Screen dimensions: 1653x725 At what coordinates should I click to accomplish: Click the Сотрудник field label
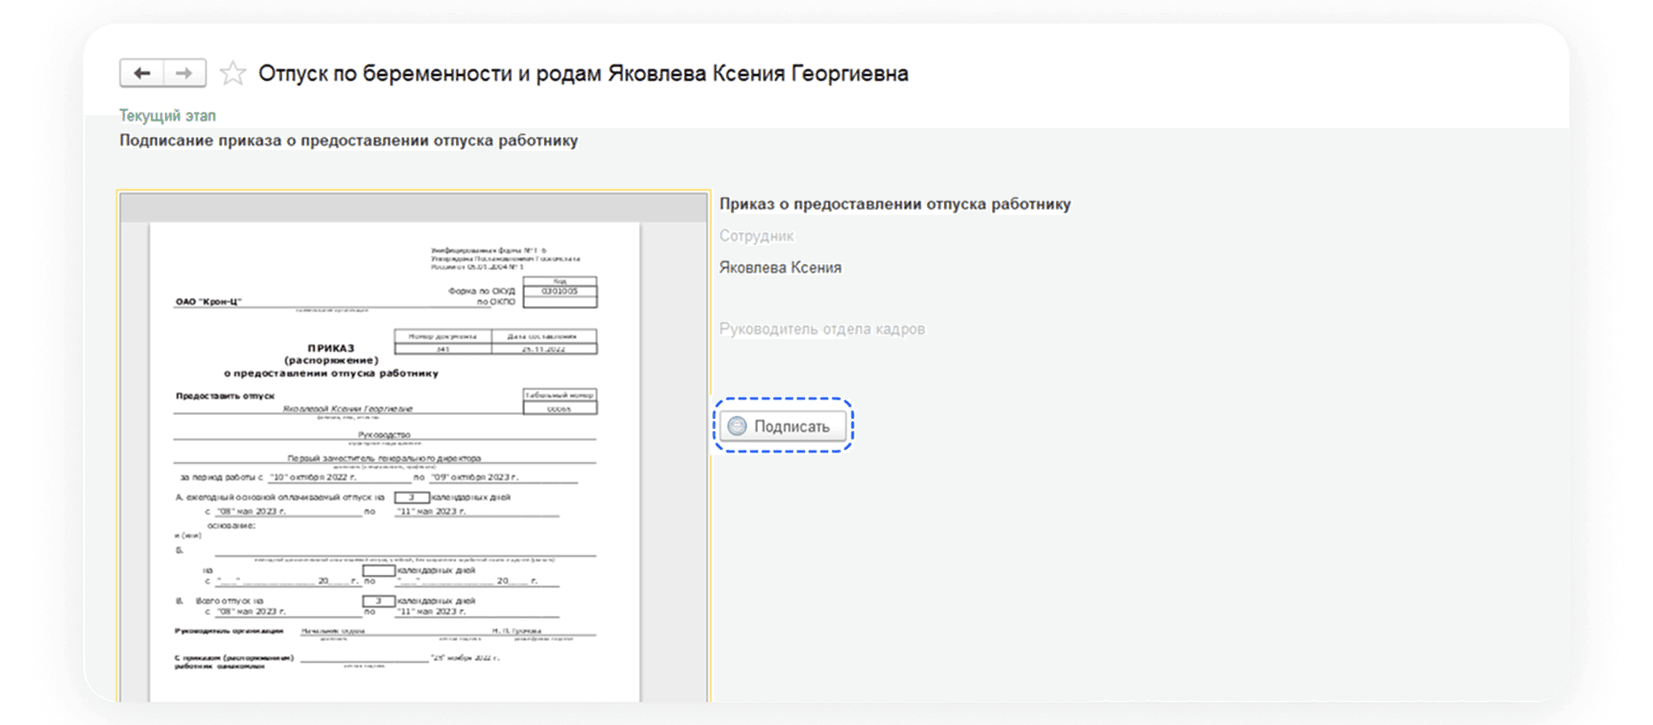coord(756,236)
